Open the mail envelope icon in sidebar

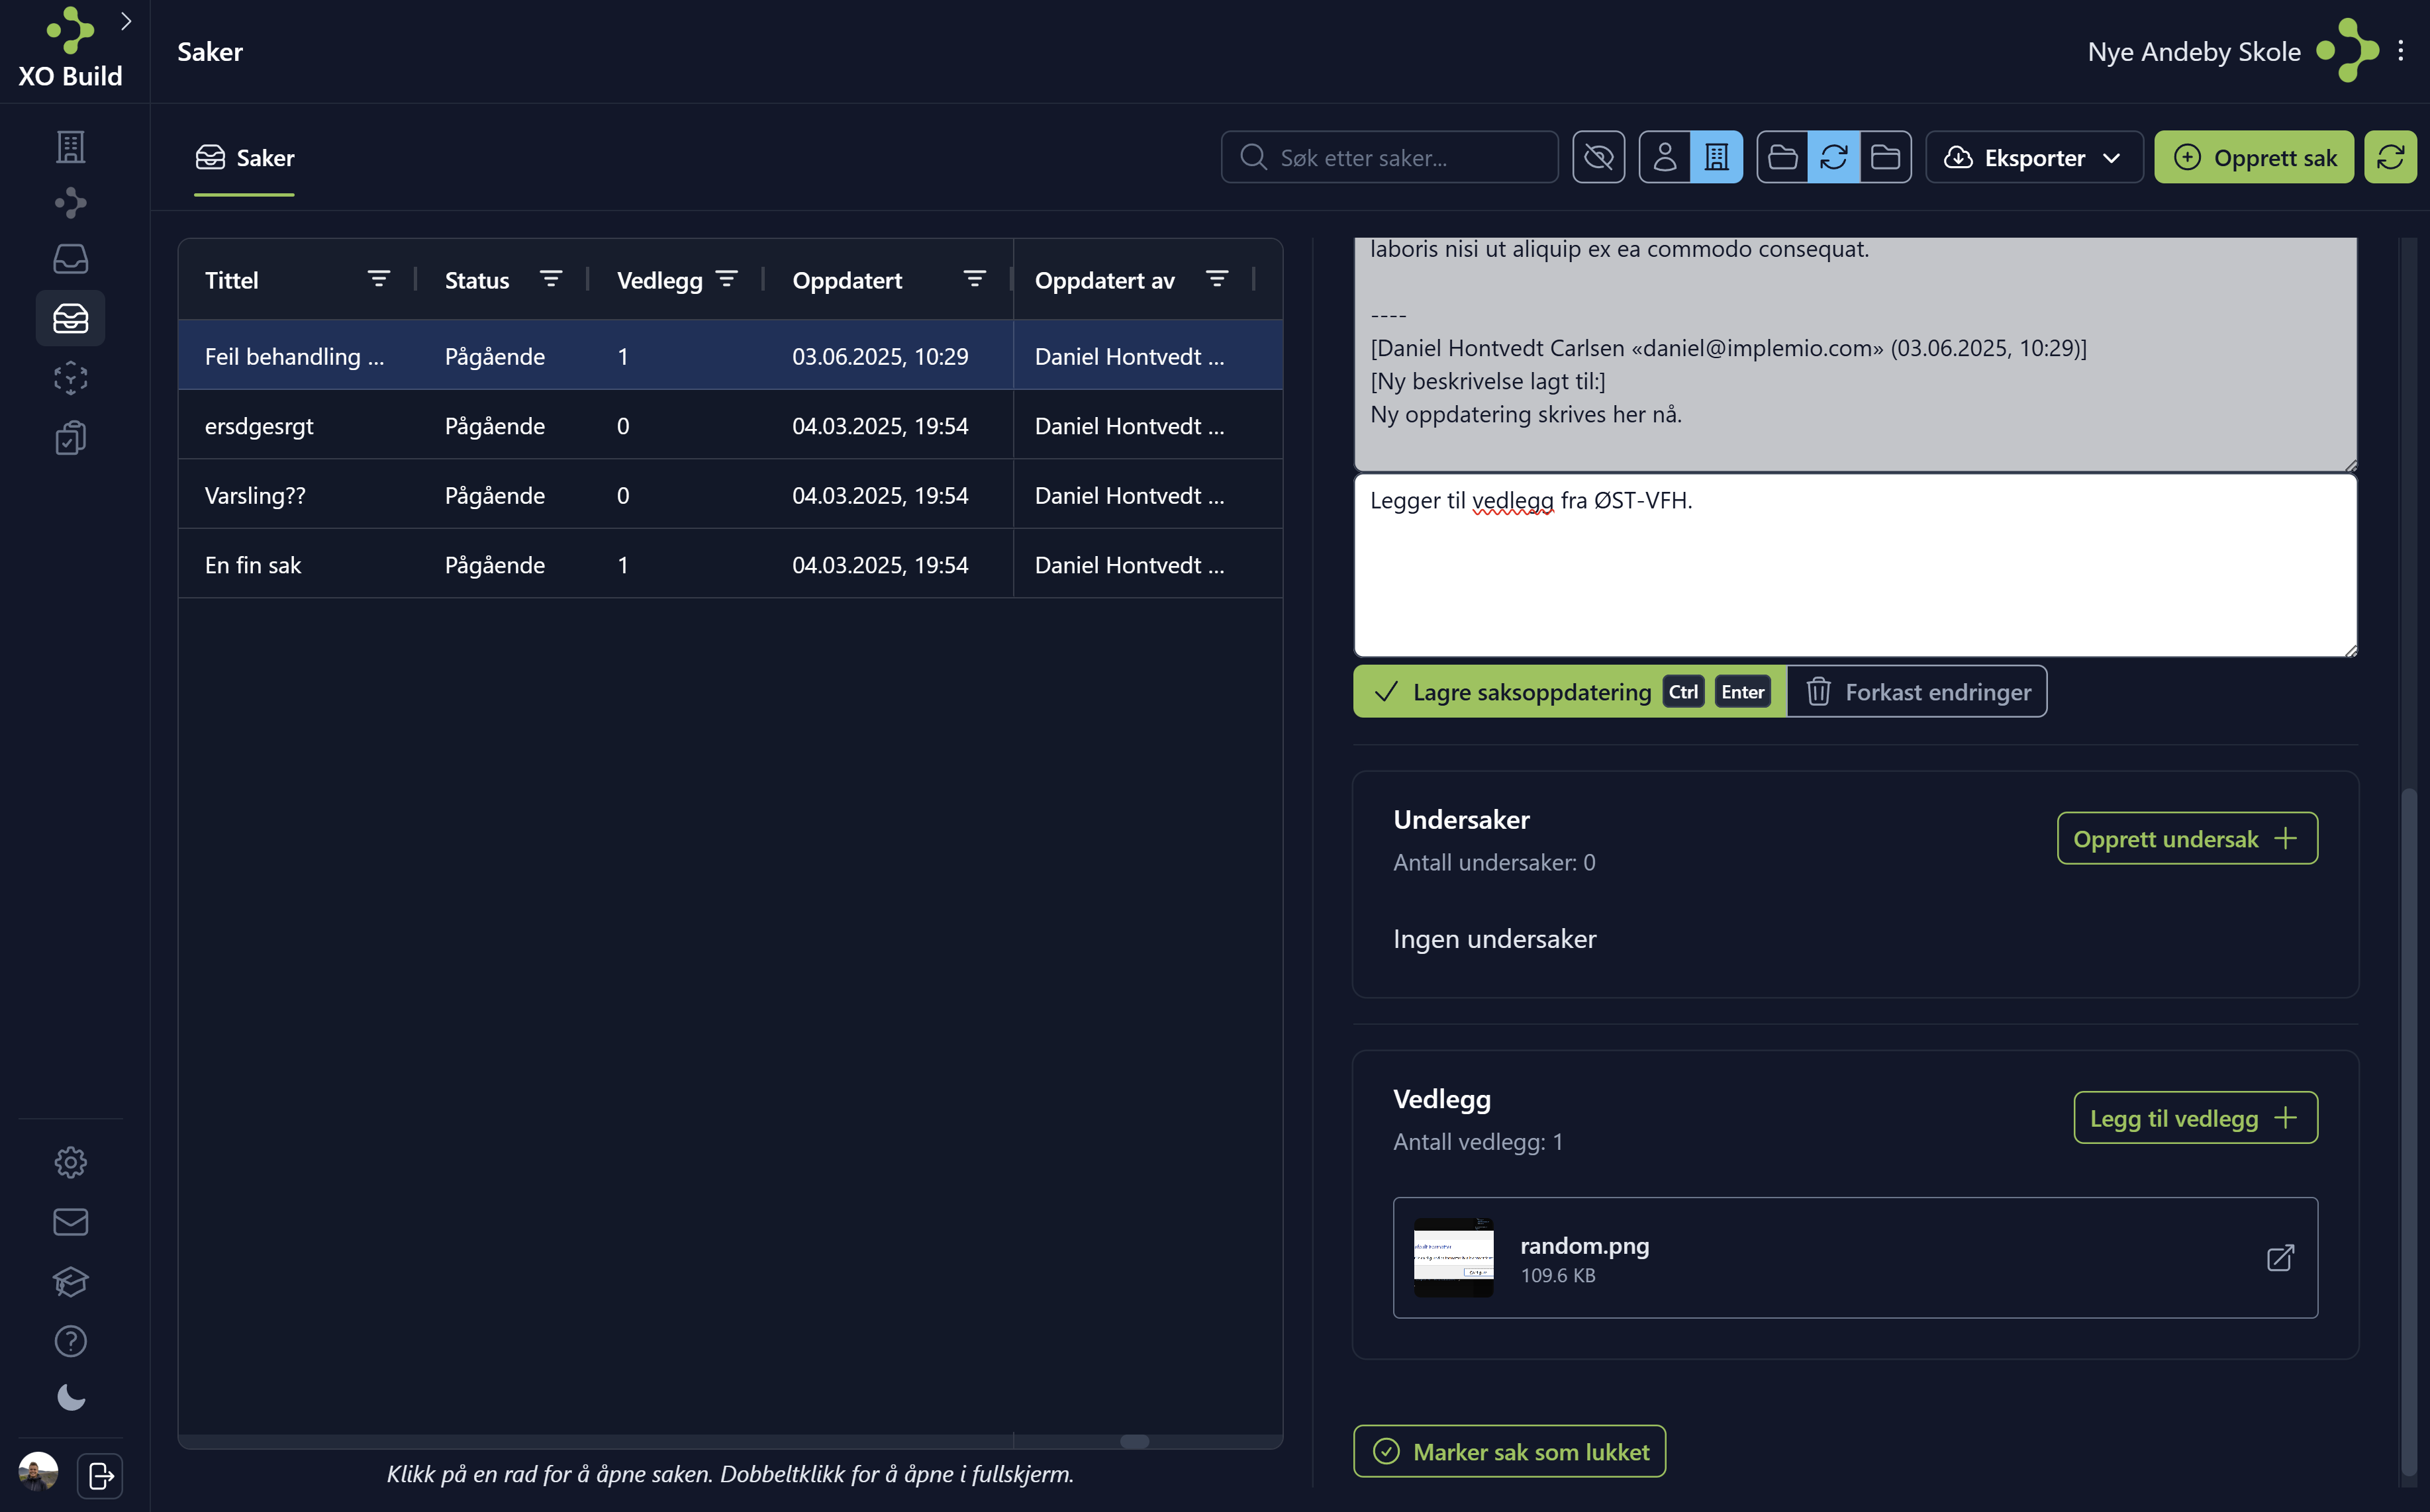coord(70,1221)
